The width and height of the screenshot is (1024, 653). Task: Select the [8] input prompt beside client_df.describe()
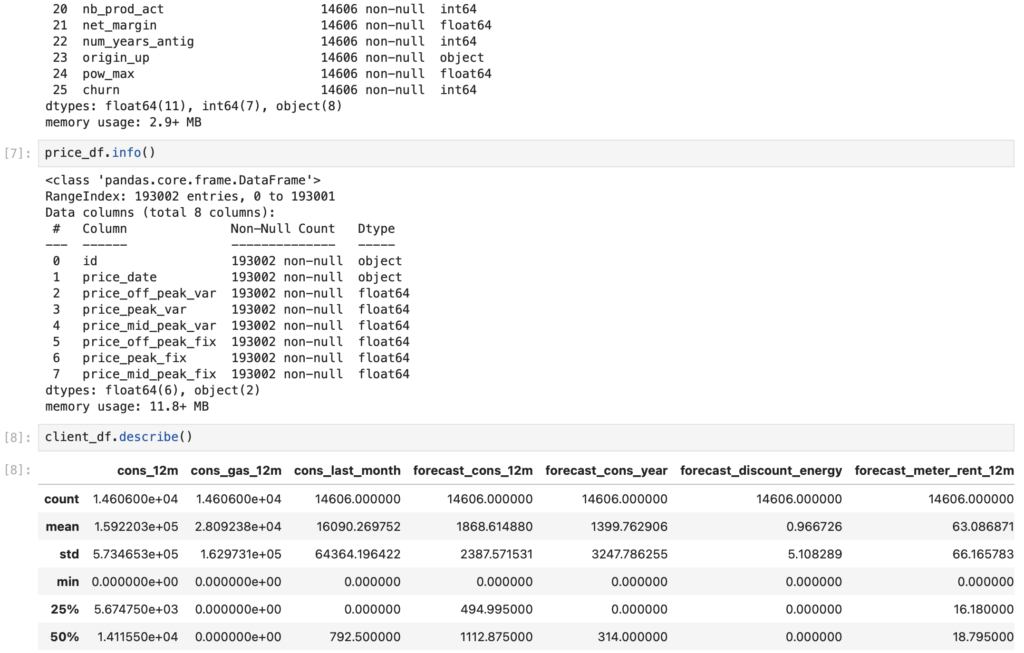19,438
